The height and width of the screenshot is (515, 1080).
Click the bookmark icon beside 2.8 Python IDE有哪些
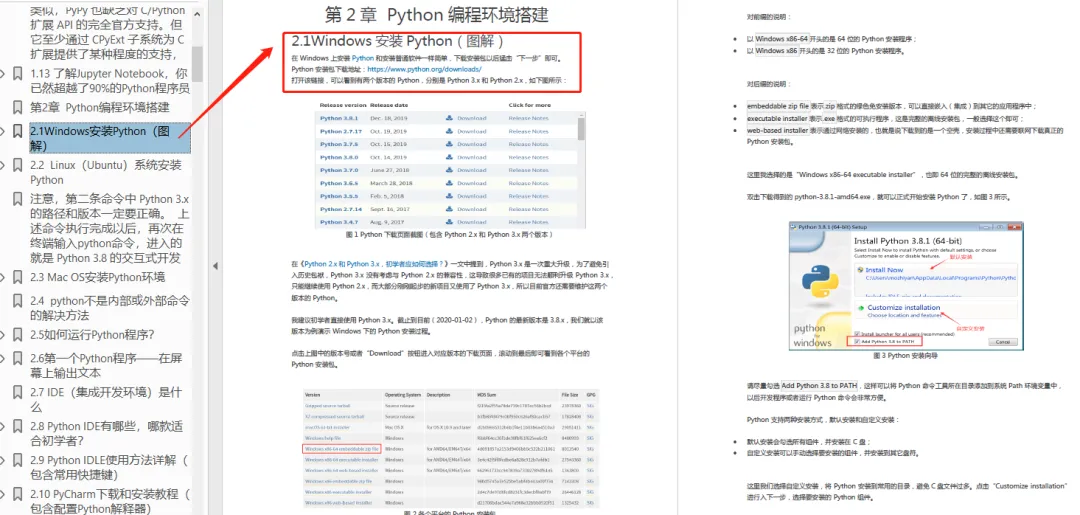pos(17,426)
